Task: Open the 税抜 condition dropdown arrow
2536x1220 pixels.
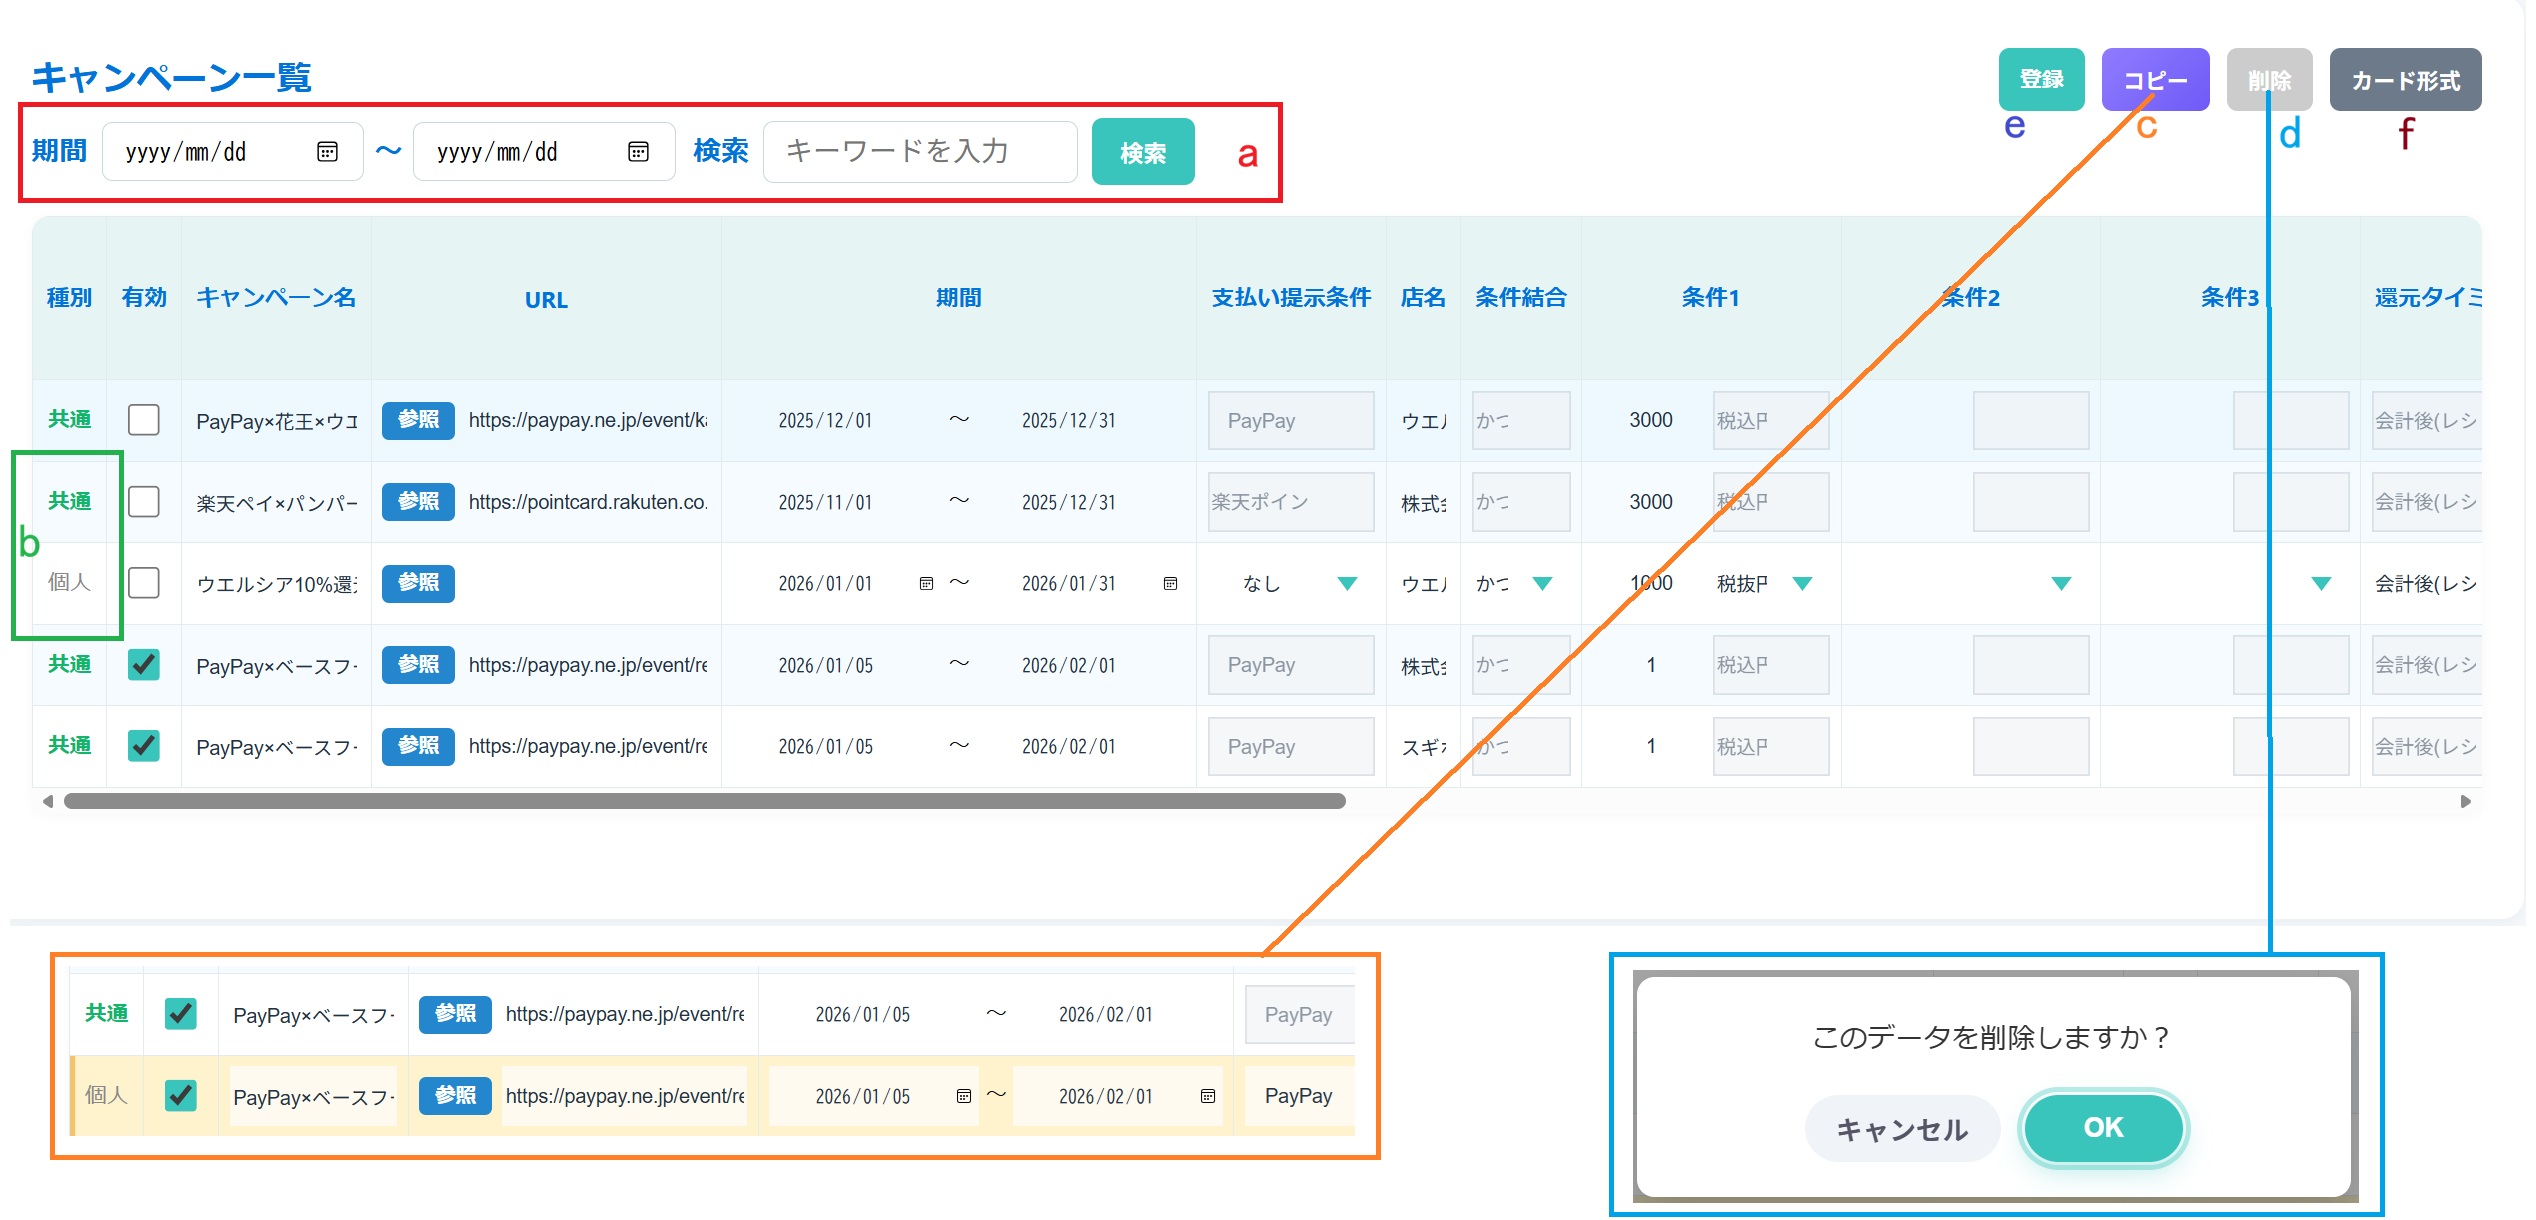Action: 1802,584
